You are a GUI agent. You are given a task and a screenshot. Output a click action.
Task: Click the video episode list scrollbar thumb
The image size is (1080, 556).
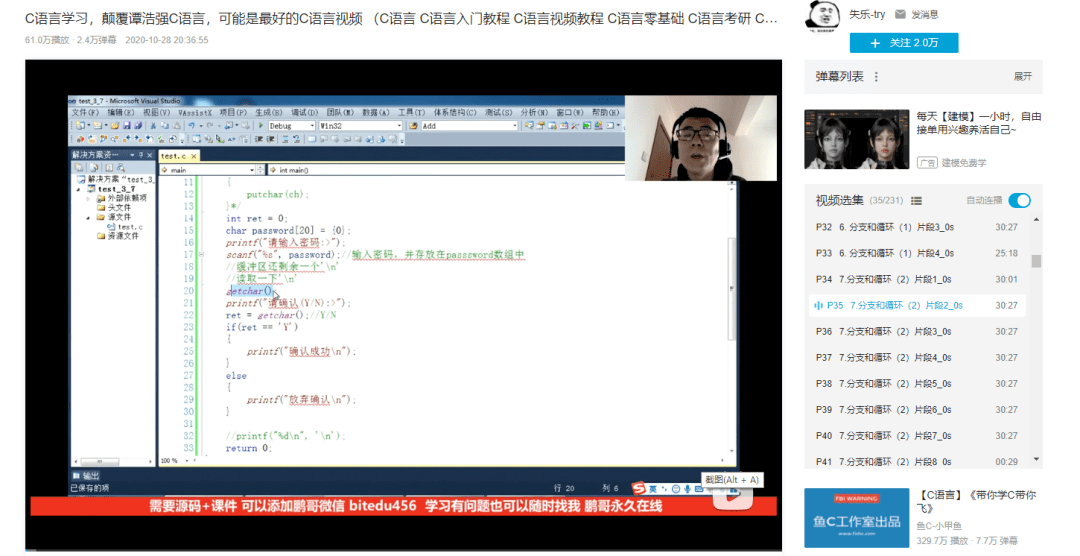[x=1036, y=261]
